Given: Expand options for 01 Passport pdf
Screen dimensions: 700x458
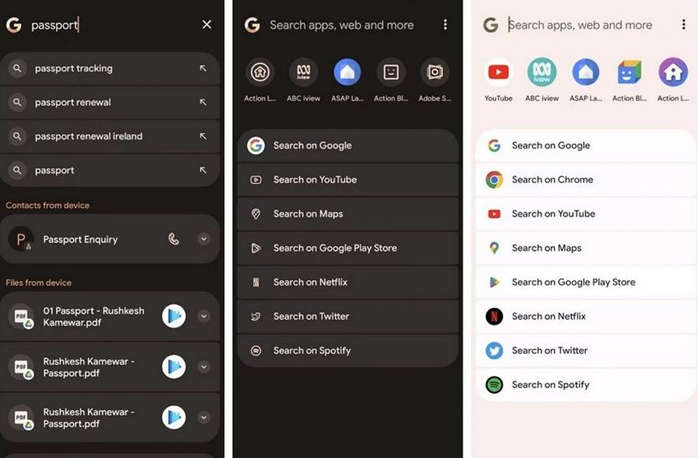Looking at the screenshot, I should point(204,316).
